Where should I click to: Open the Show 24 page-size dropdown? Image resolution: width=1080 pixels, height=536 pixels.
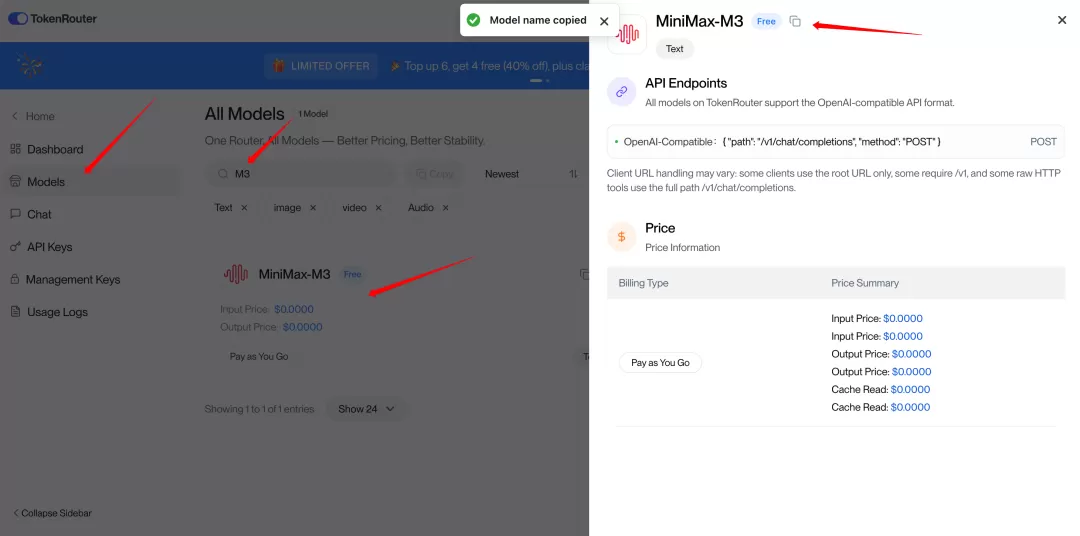tap(366, 409)
